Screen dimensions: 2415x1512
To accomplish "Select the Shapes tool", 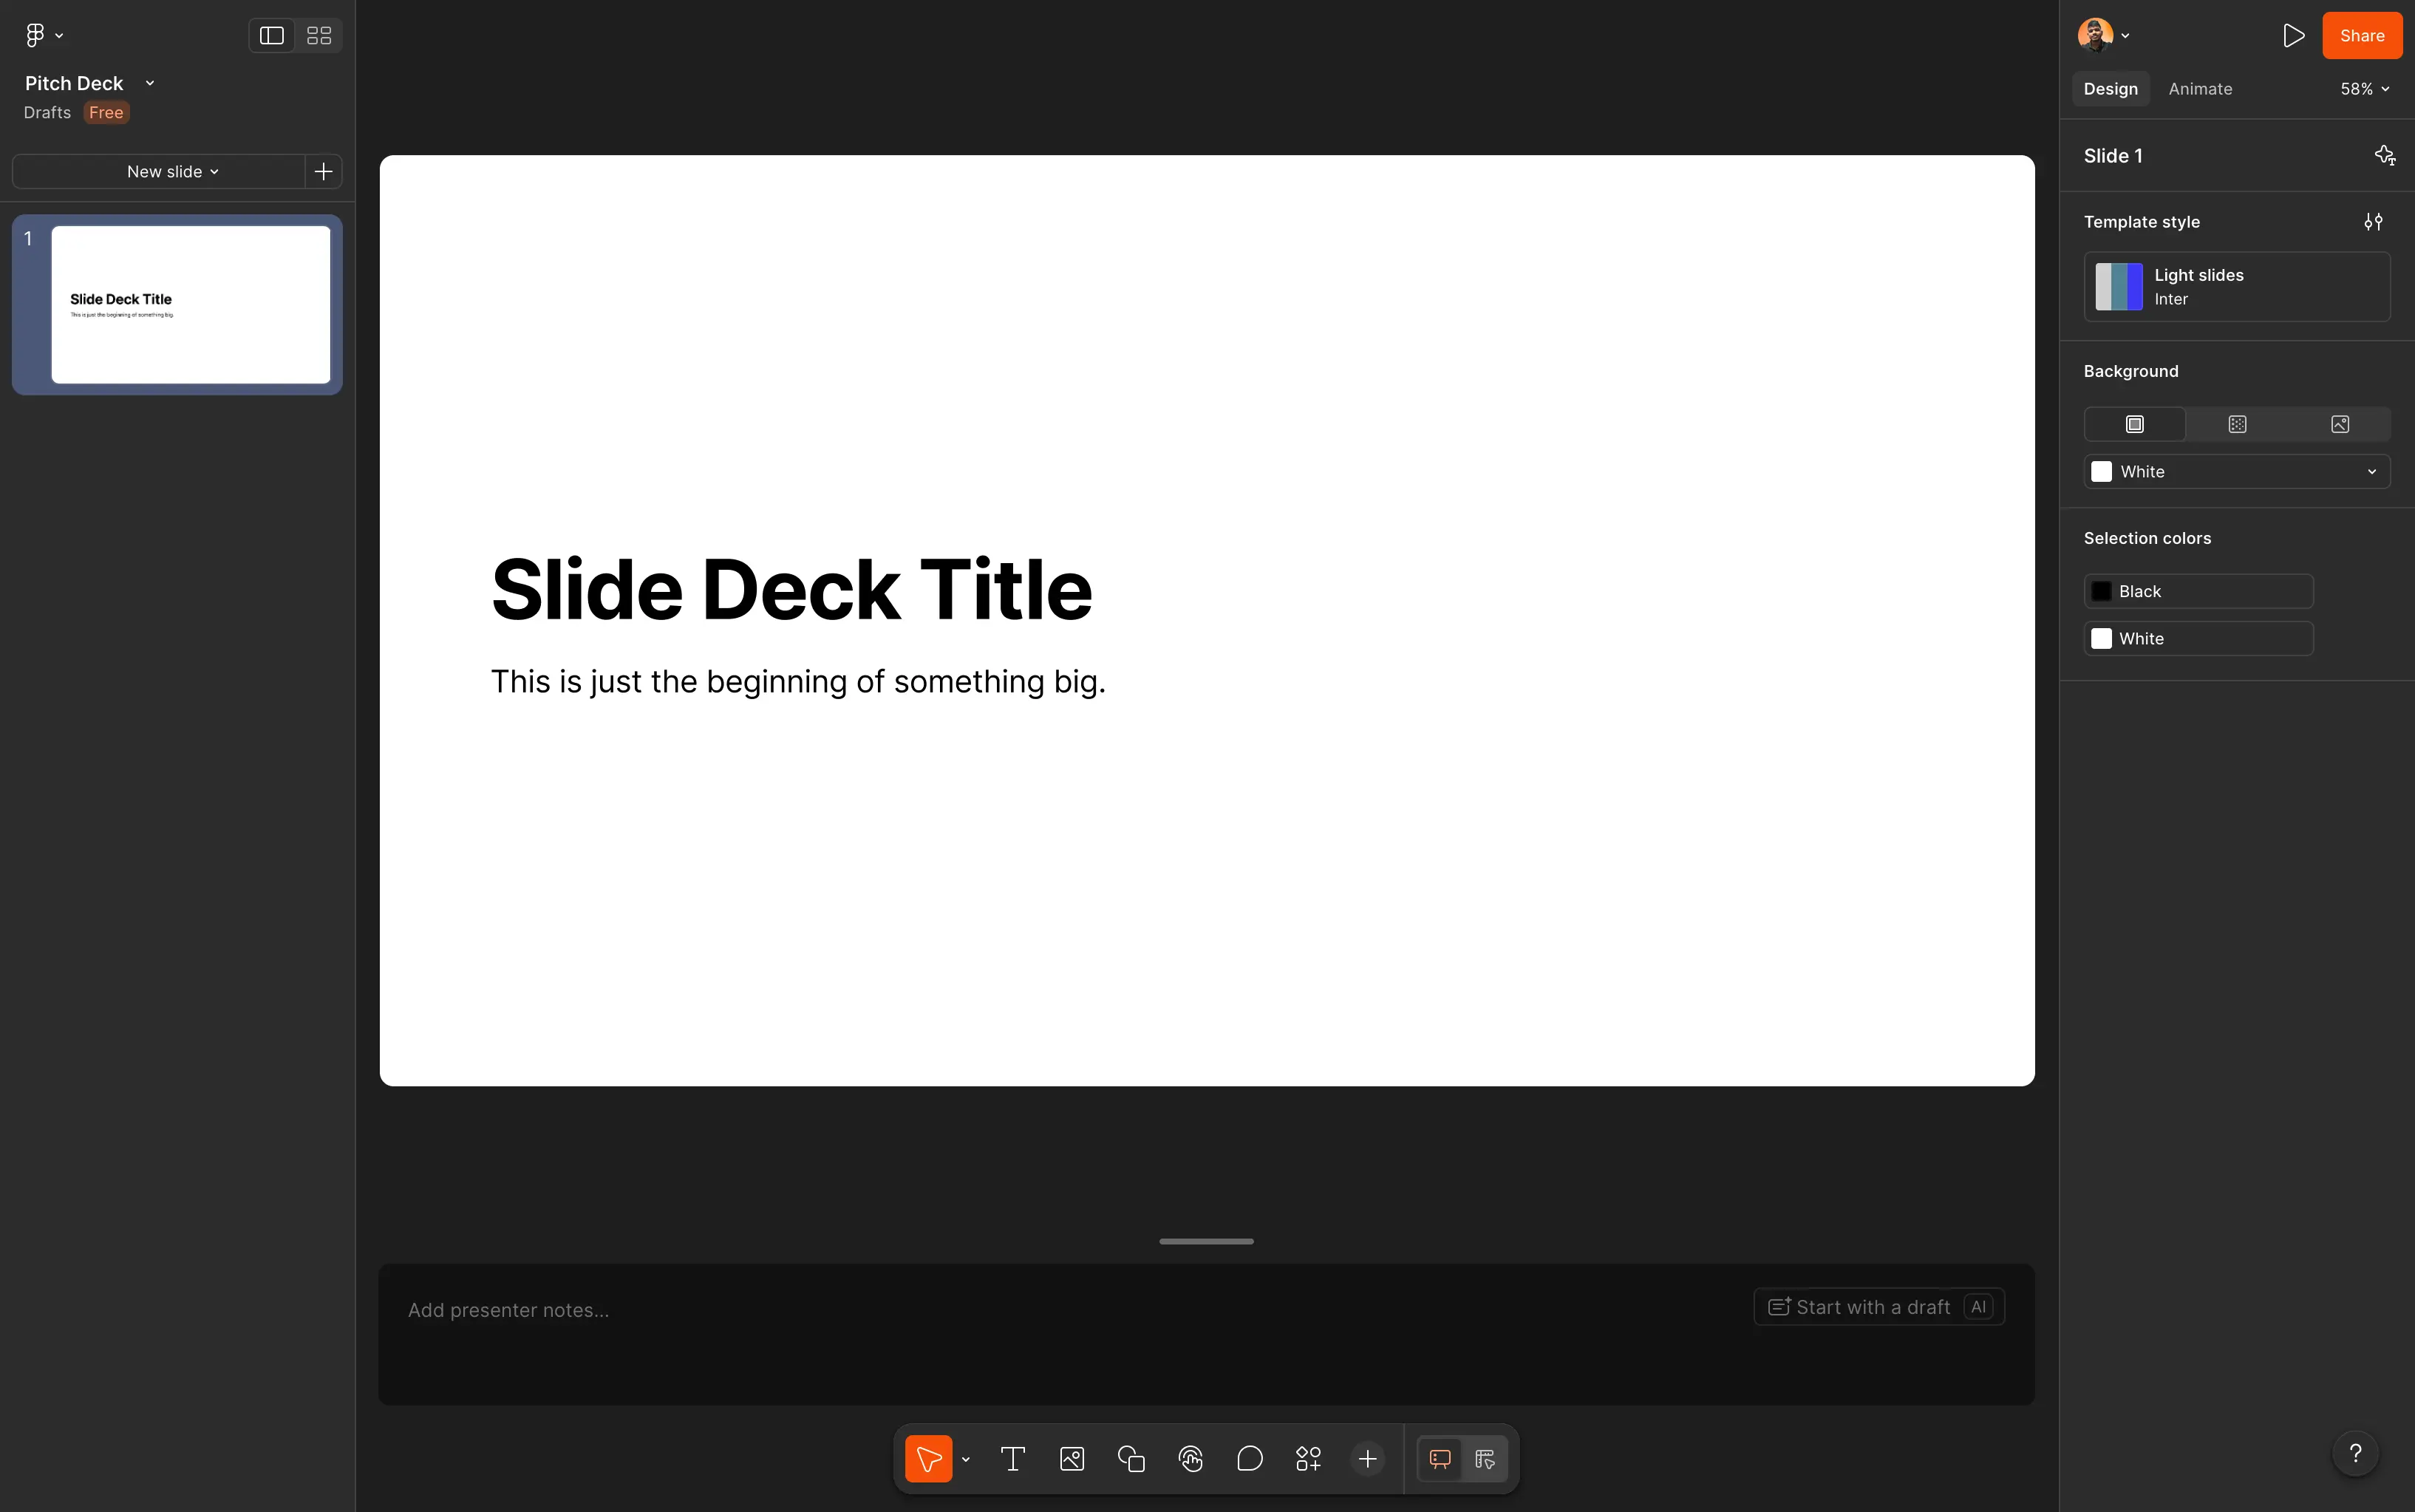I will (1131, 1459).
